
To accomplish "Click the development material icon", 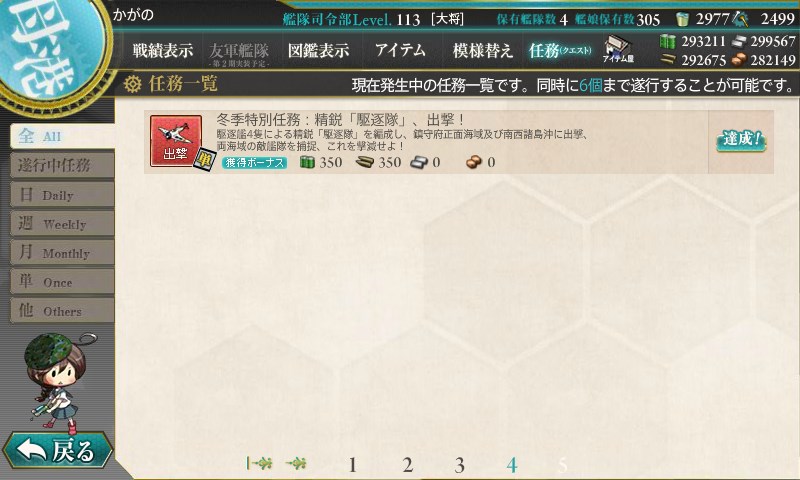I will tap(740, 19).
